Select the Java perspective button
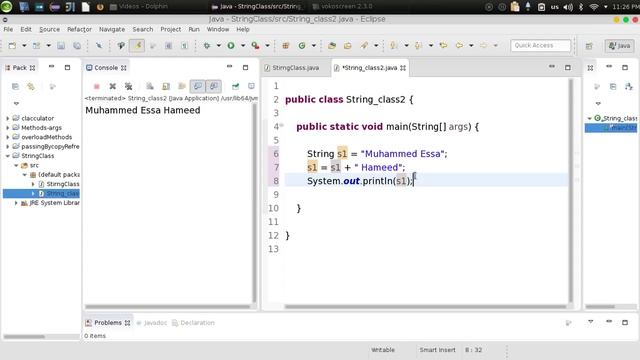This screenshot has width=640, height=360. (619, 46)
